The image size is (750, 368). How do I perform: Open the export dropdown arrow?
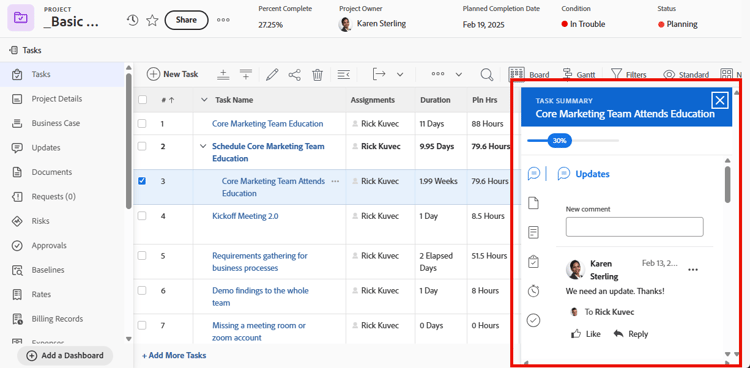point(400,74)
